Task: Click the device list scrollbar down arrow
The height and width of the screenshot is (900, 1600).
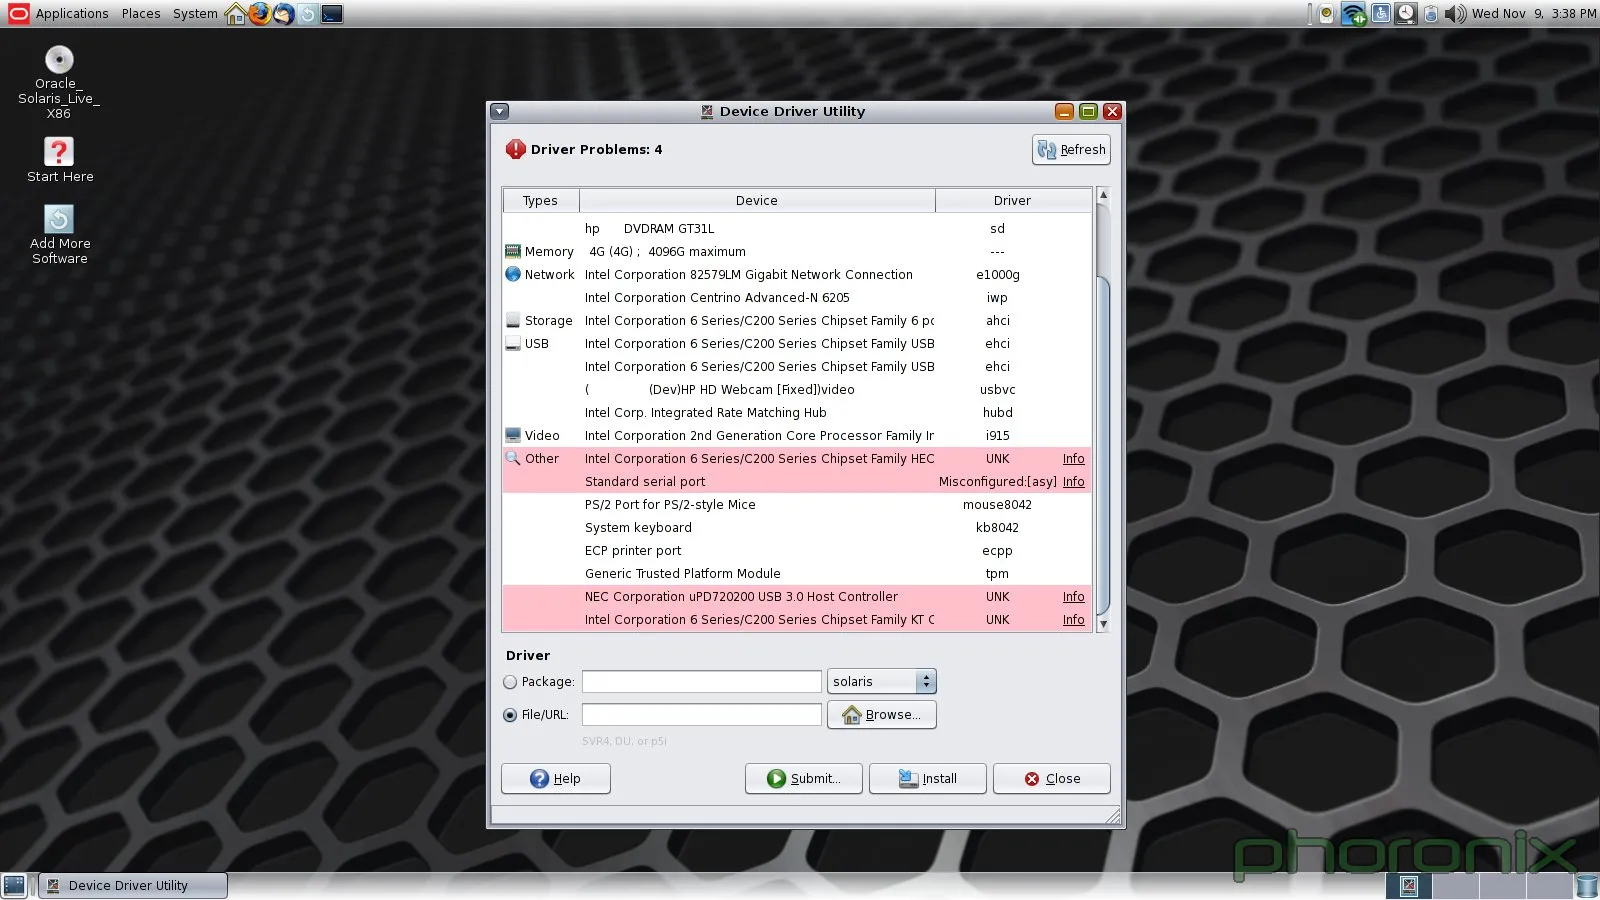Action: click(1103, 624)
